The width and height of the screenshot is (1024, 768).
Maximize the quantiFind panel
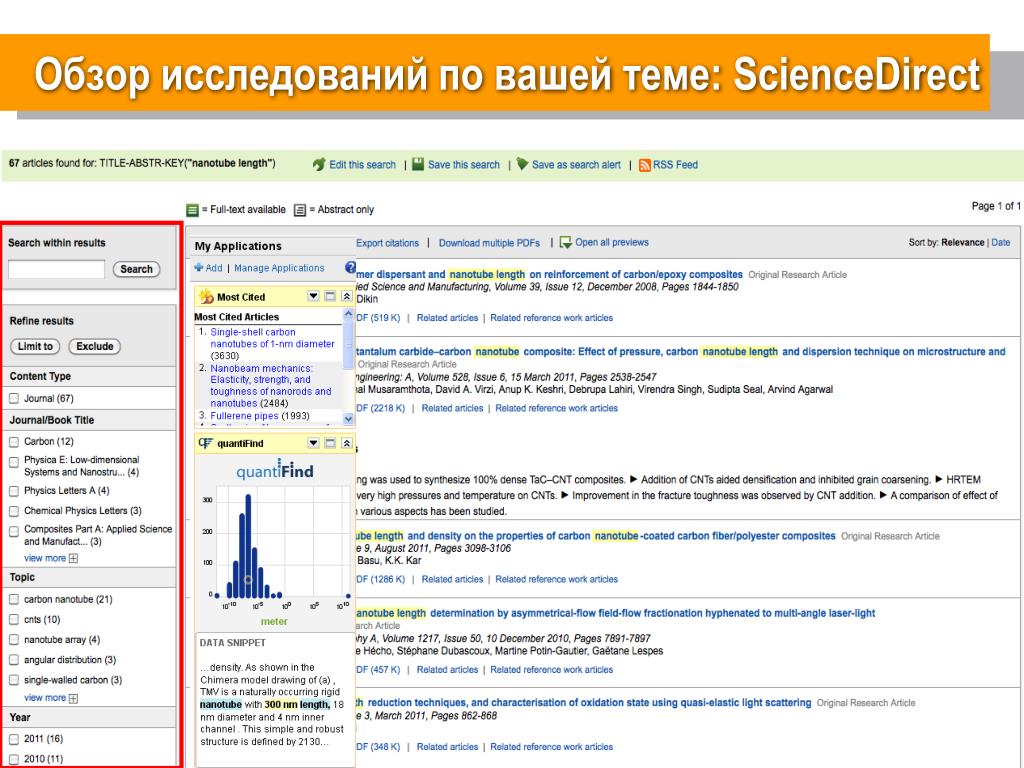330,443
